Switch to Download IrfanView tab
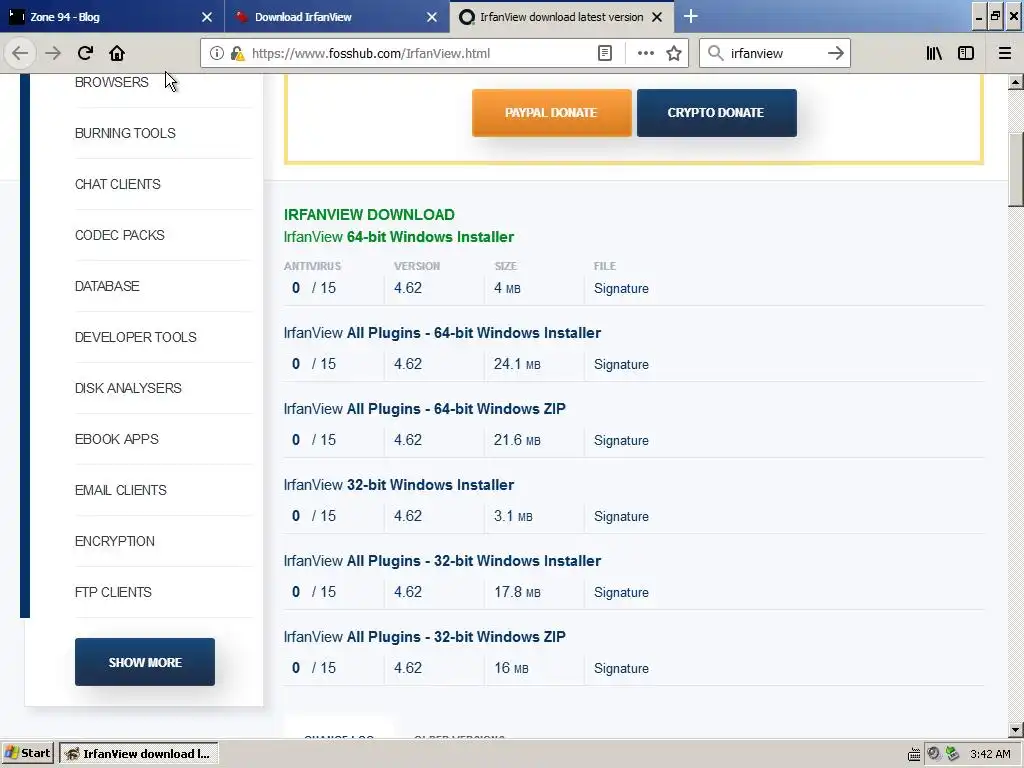This screenshot has height=768, width=1024. coord(337,17)
